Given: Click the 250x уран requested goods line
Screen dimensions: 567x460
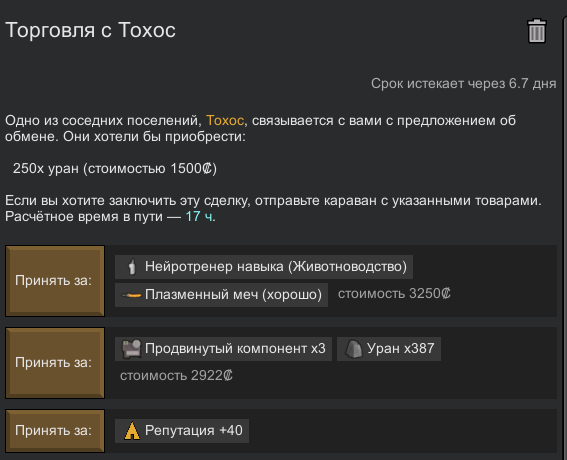Looking at the screenshot, I should click(x=115, y=169).
